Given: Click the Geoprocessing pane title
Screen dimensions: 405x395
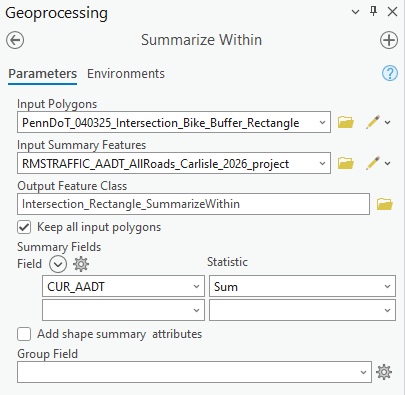Looking at the screenshot, I should [x=57, y=13].
